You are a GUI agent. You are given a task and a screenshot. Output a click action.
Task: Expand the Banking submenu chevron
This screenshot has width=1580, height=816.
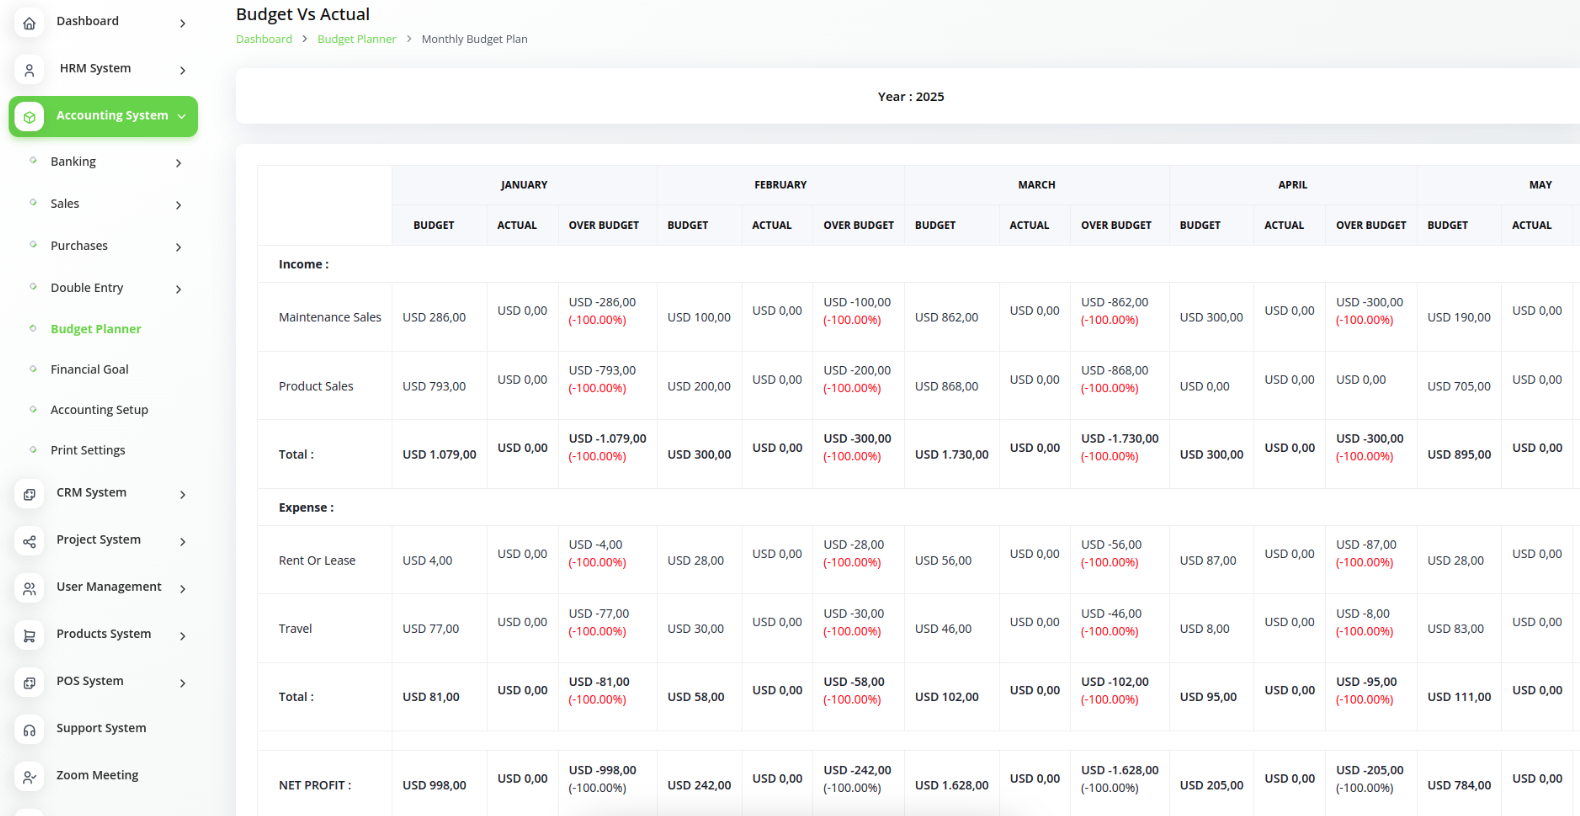click(x=179, y=163)
